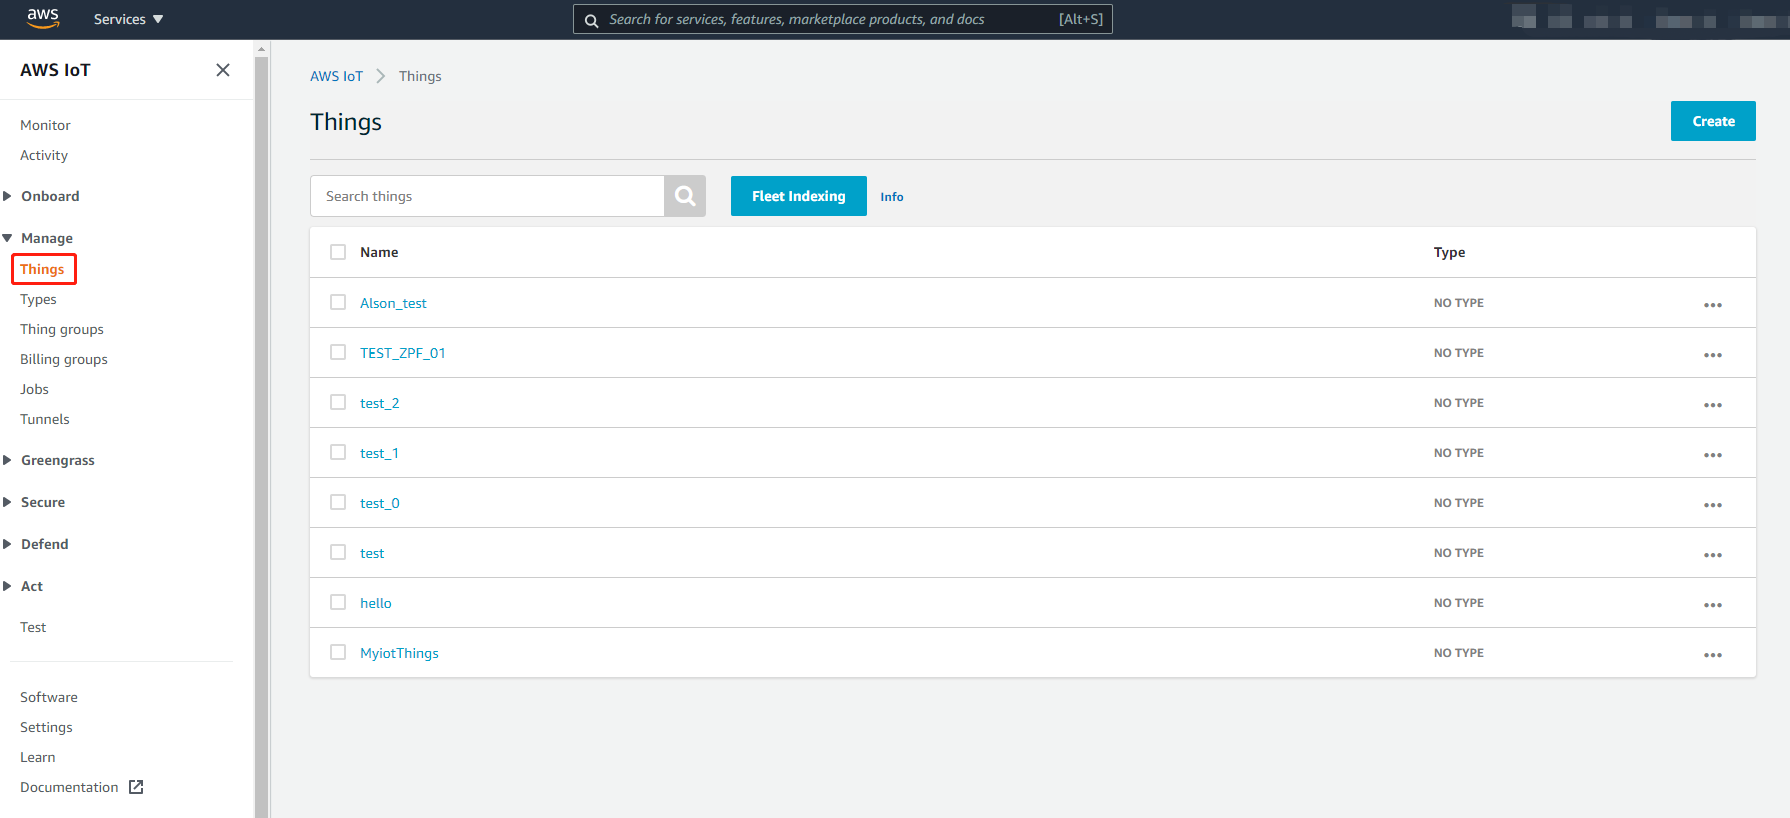1790x818 pixels.
Task: Open Tunnels in the sidebar
Action: point(45,419)
